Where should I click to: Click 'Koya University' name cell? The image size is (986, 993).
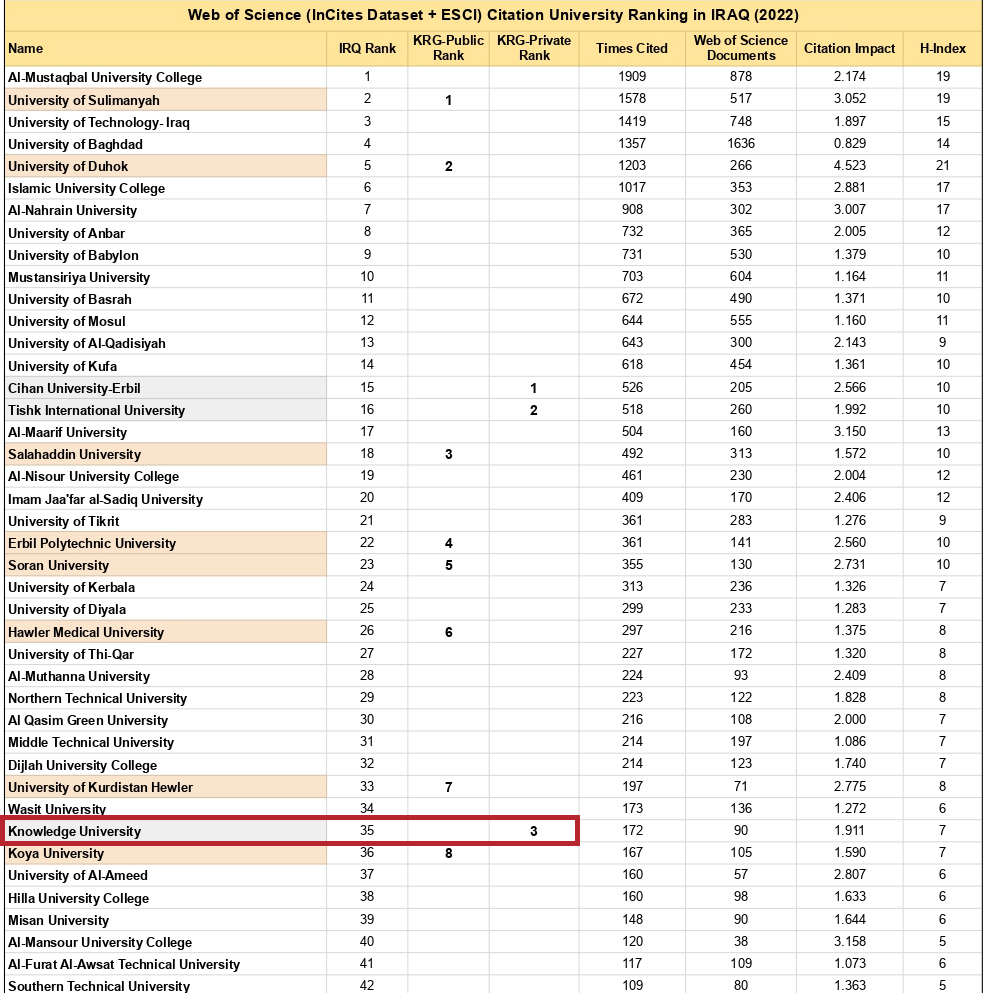166,854
